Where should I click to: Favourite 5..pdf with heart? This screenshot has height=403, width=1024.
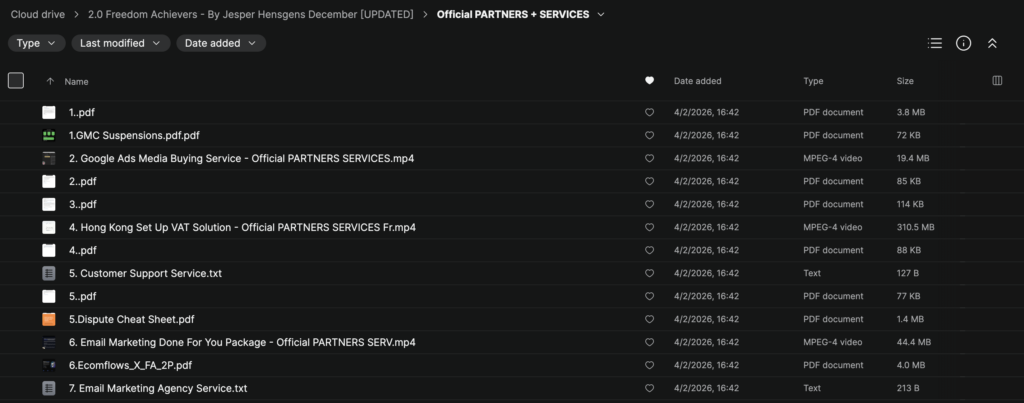[649, 296]
